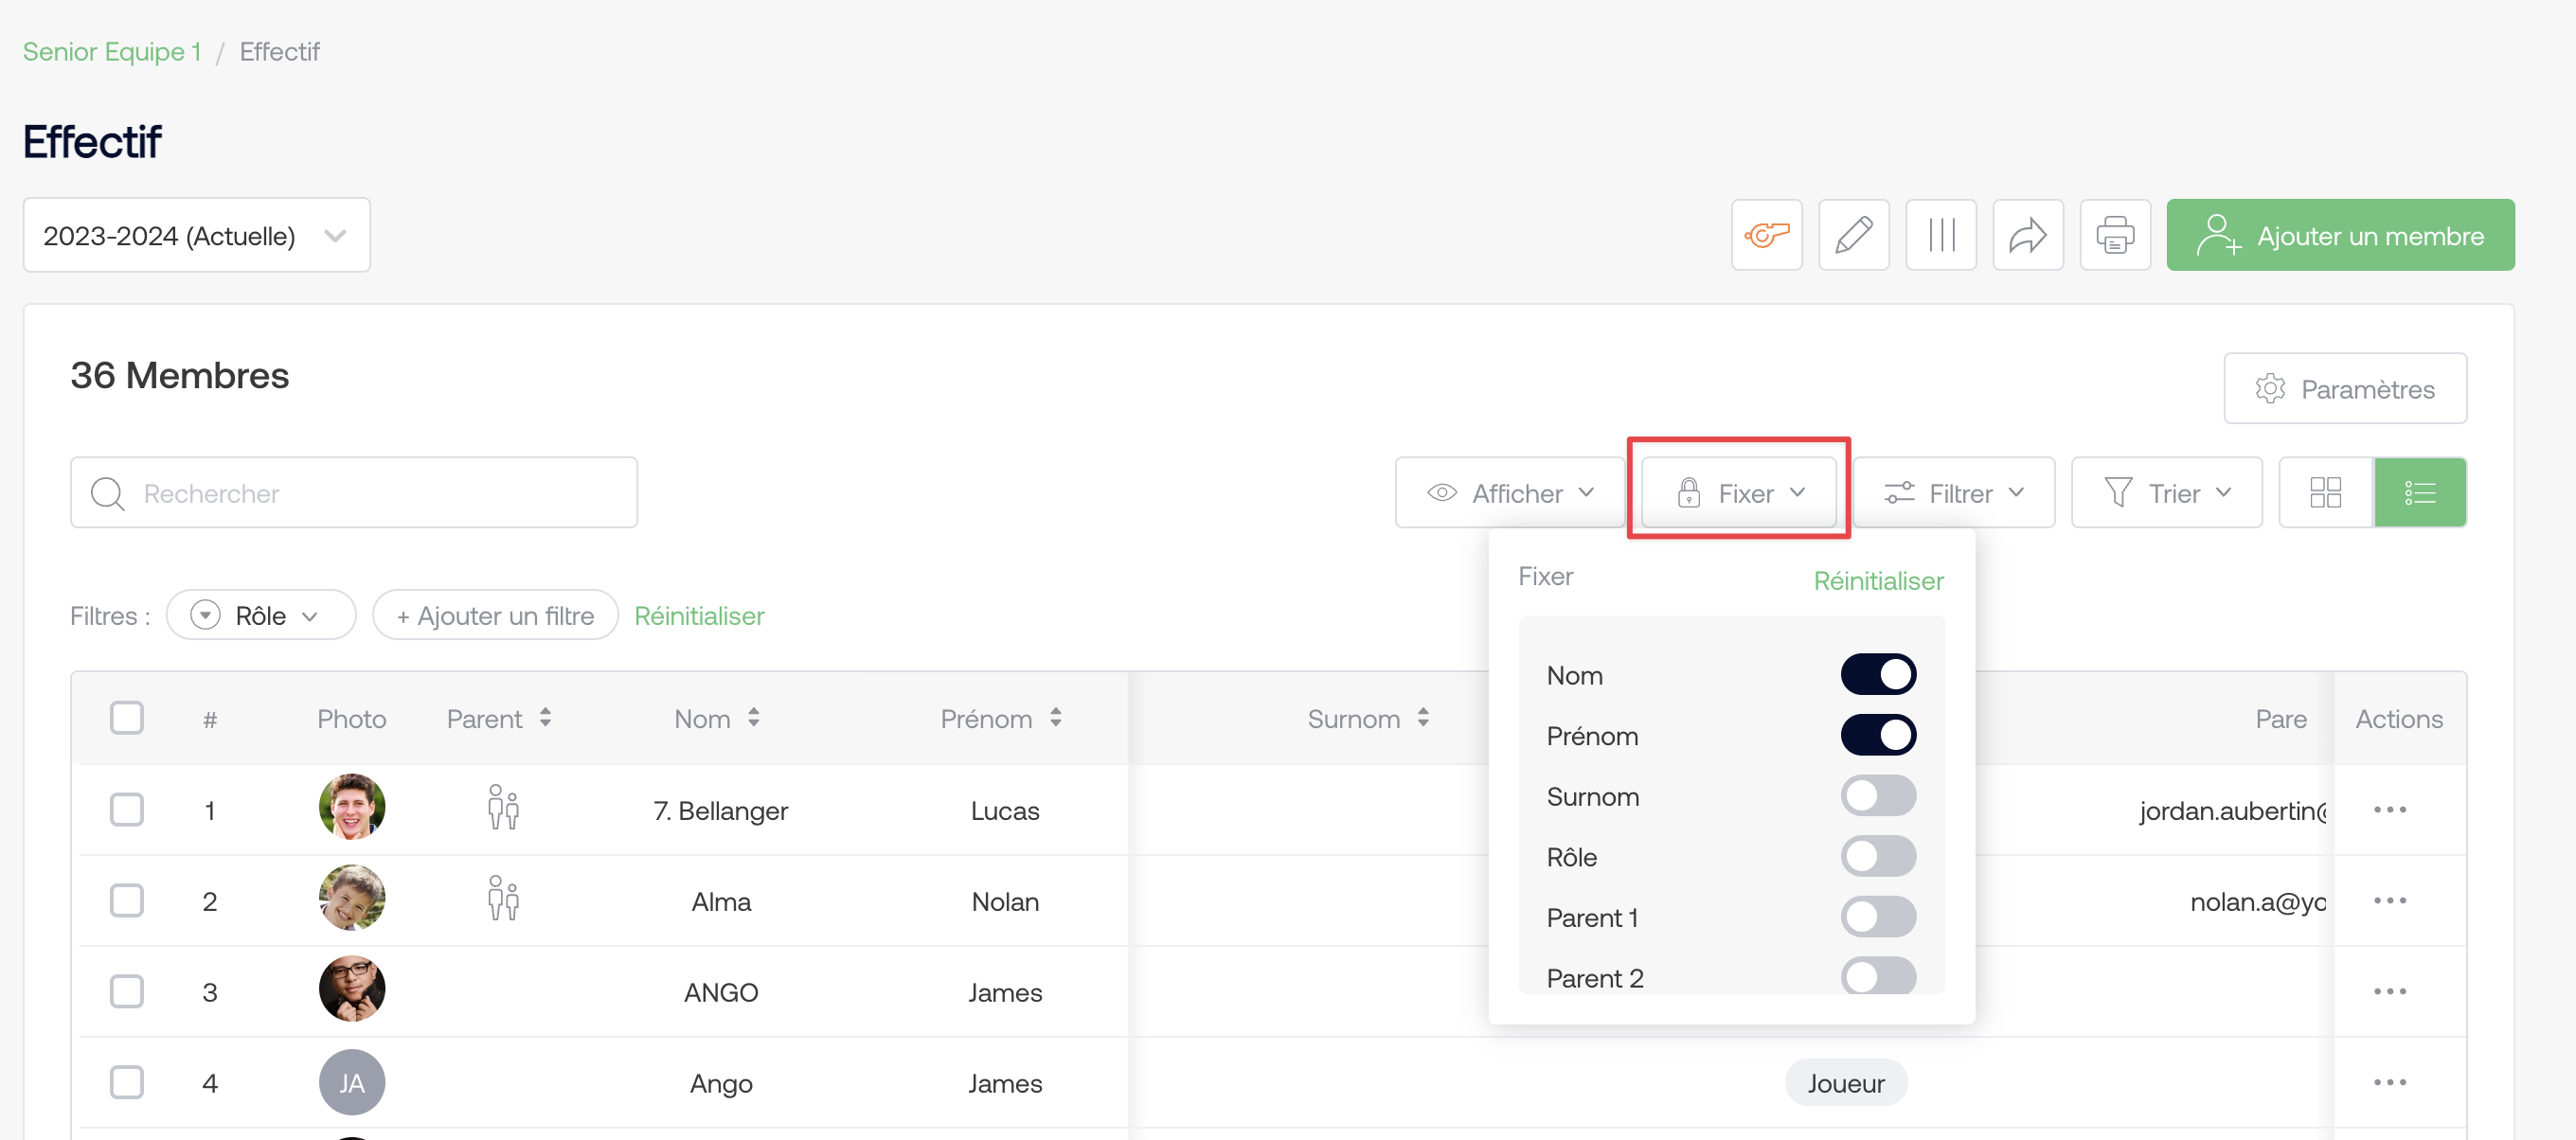
Task: Open actions menu for Alma row
Action: click(2389, 900)
